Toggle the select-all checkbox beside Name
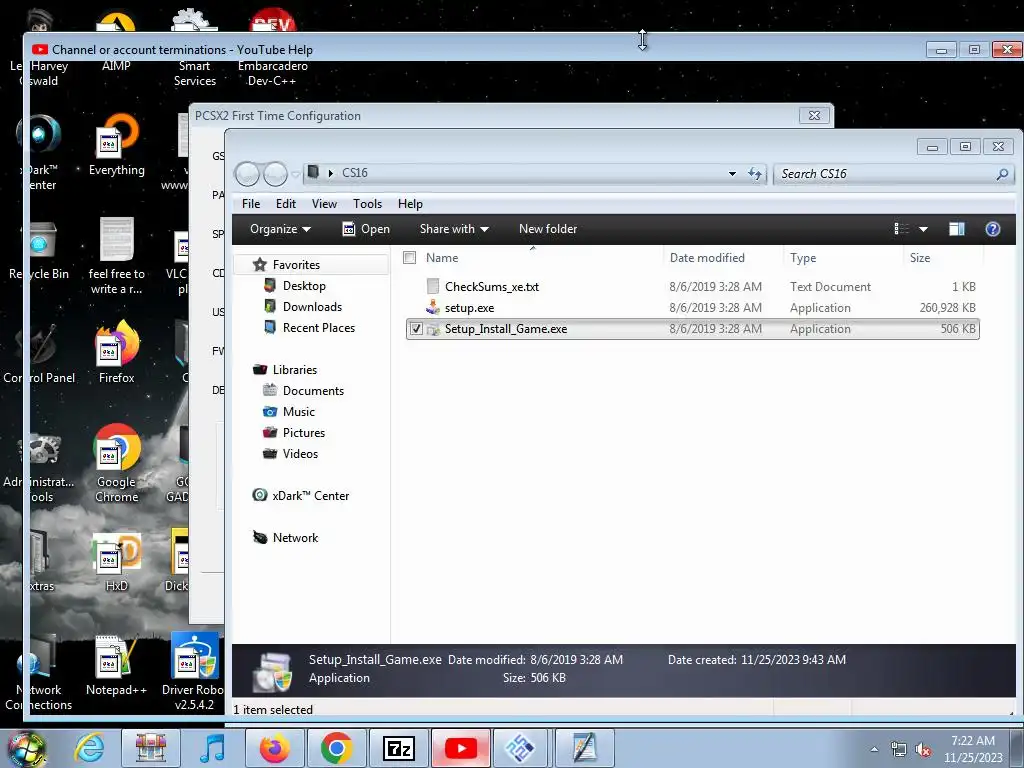The width and height of the screenshot is (1024, 768). 409,258
